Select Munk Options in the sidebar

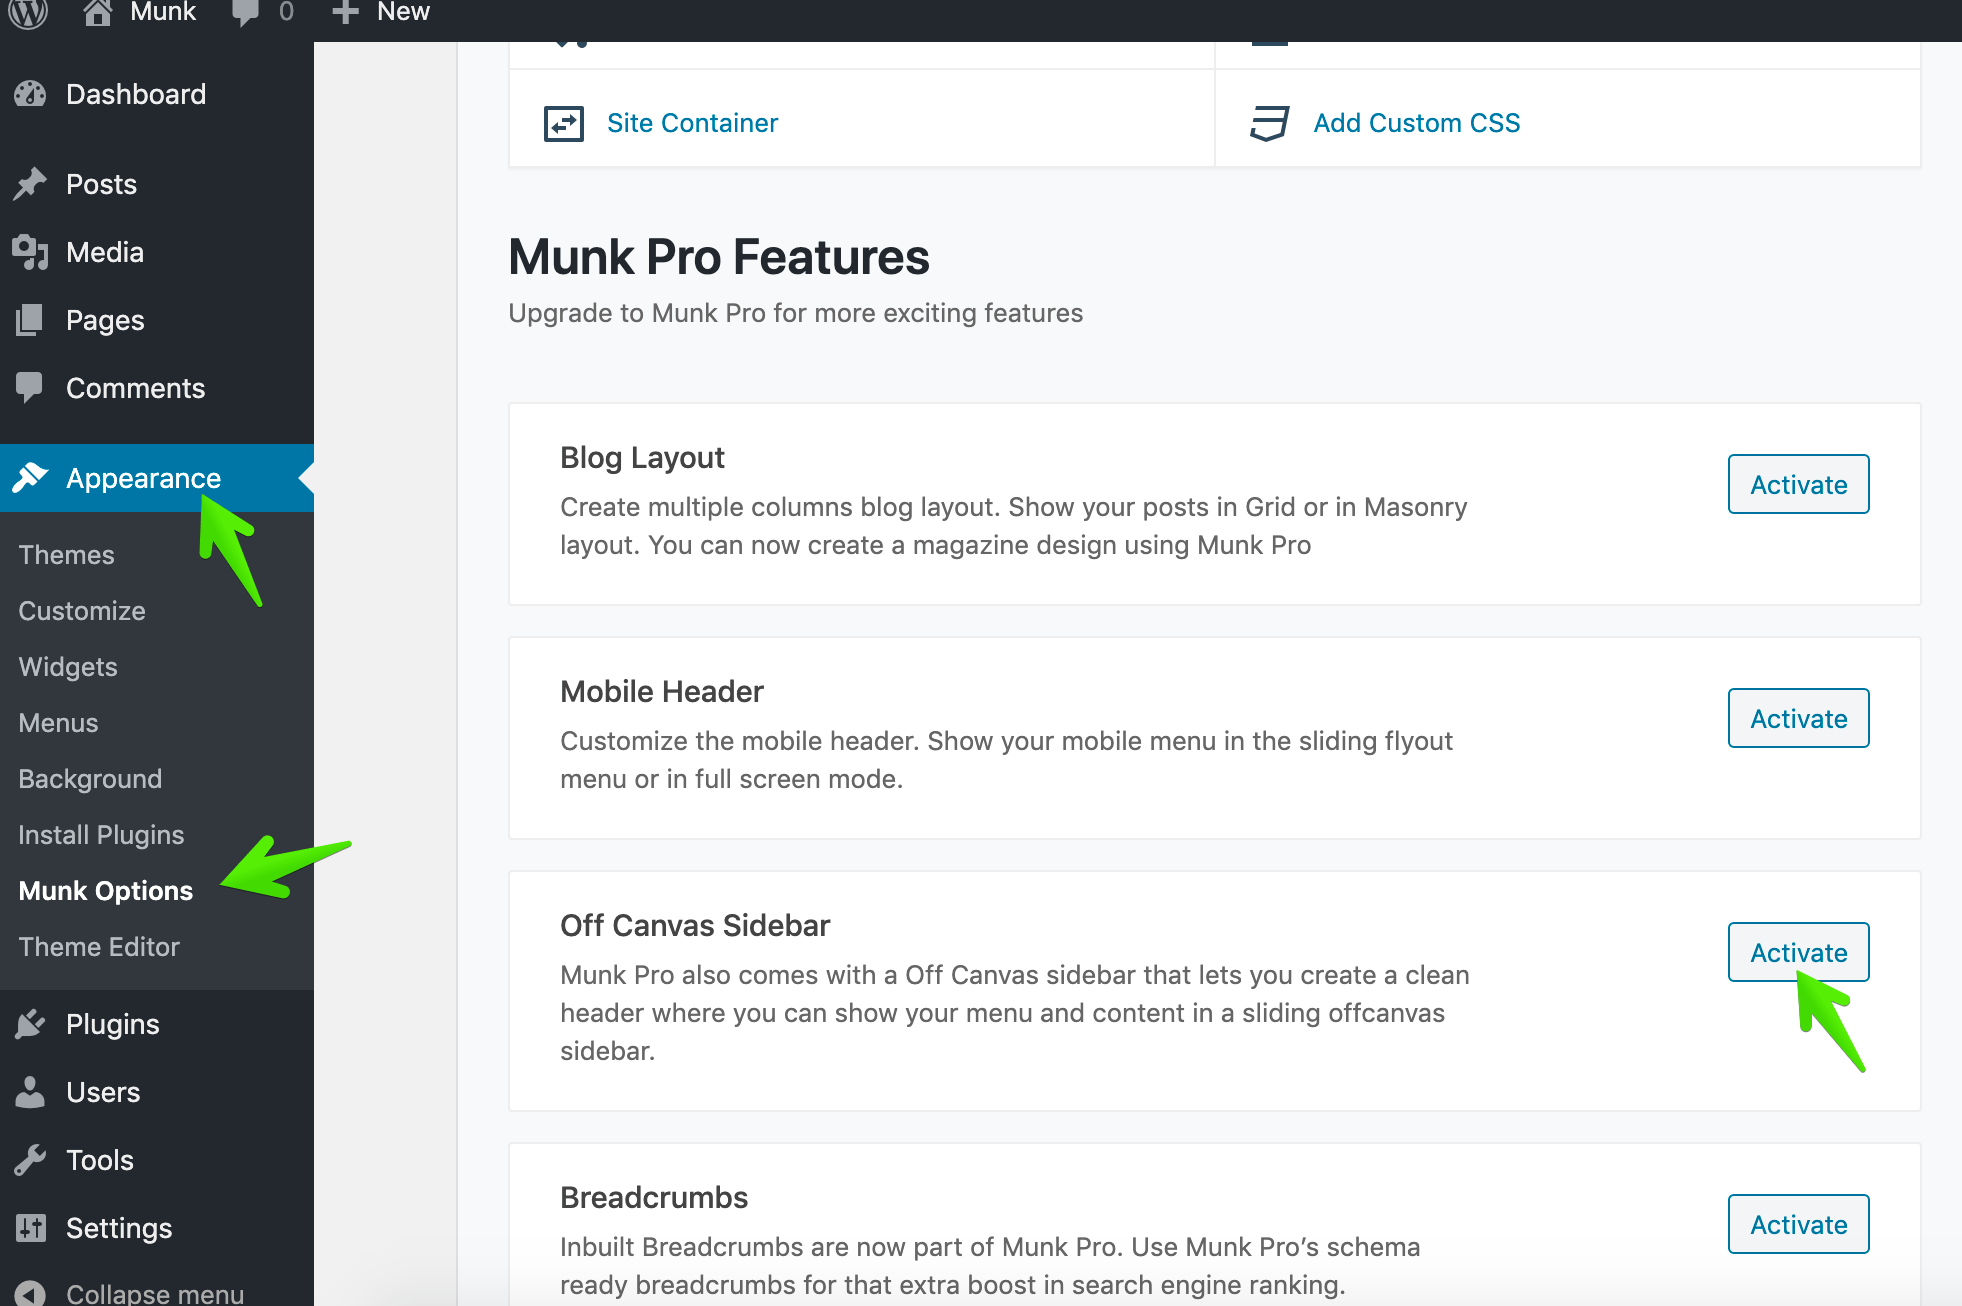pyautogui.click(x=106, y=891)
